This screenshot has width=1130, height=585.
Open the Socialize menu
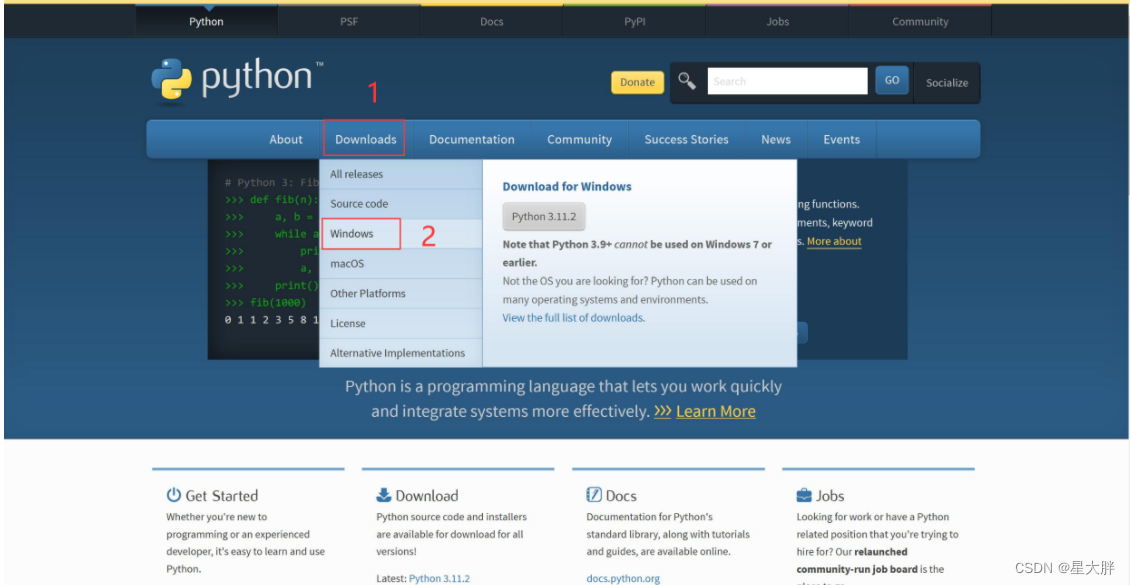pyautogui.click(x=947, y=83)
